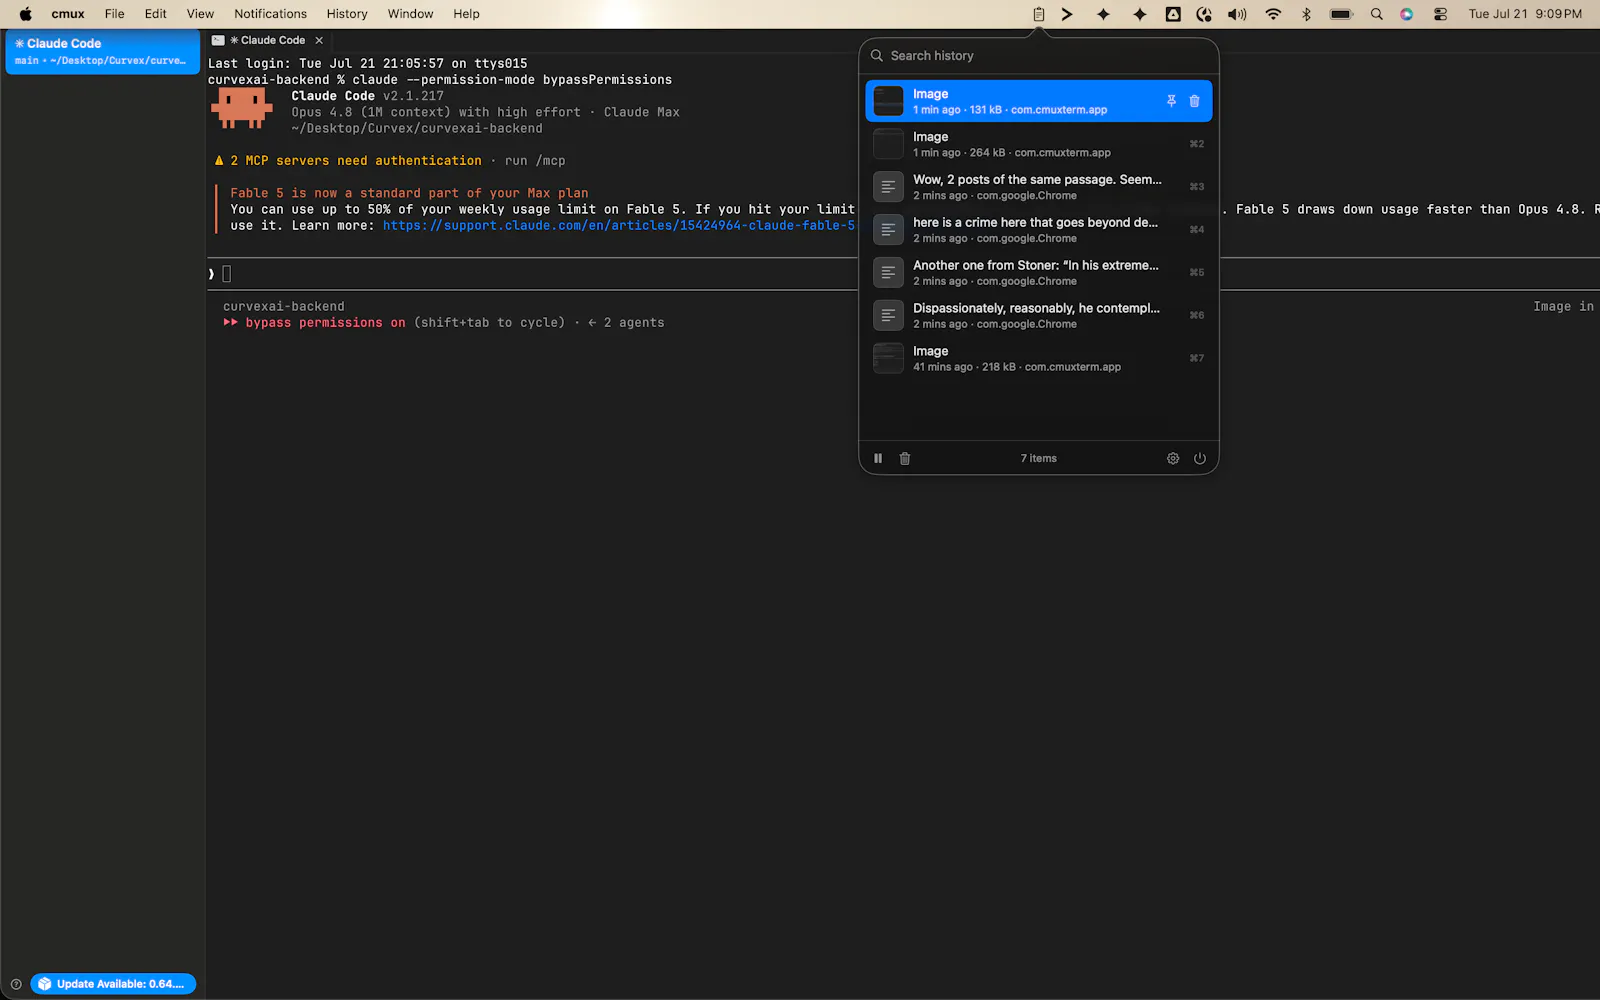Open the File menu
1600x1000 pixels.
pos(115,14)
